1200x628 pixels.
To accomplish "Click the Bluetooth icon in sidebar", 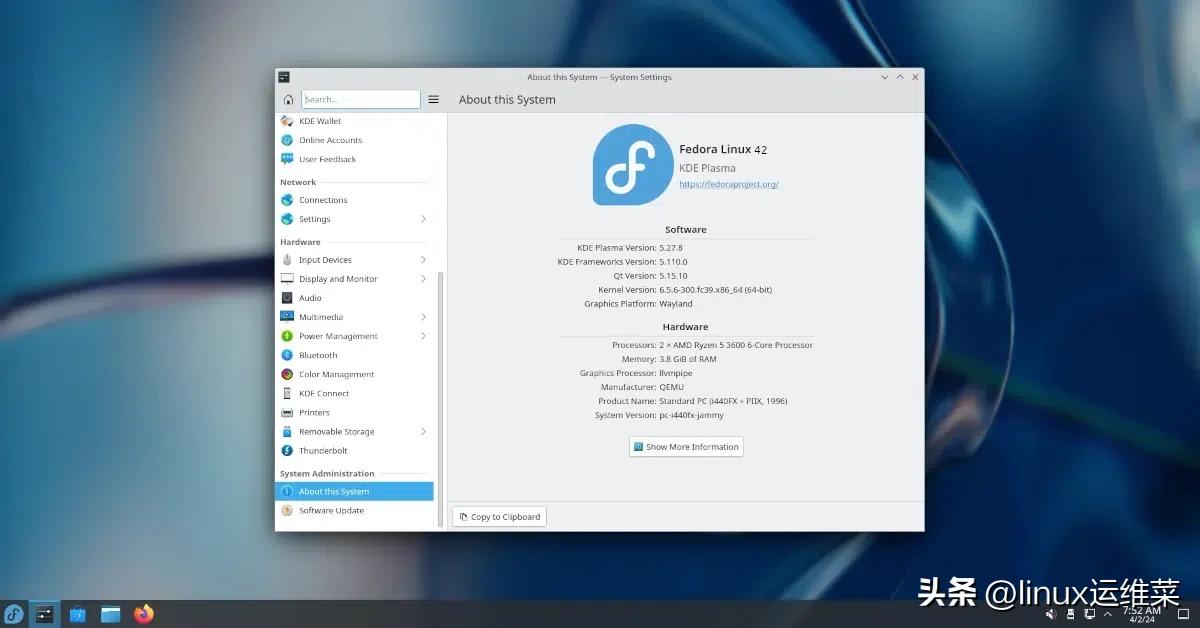I will pyautogui.click(x=287, y=355).
